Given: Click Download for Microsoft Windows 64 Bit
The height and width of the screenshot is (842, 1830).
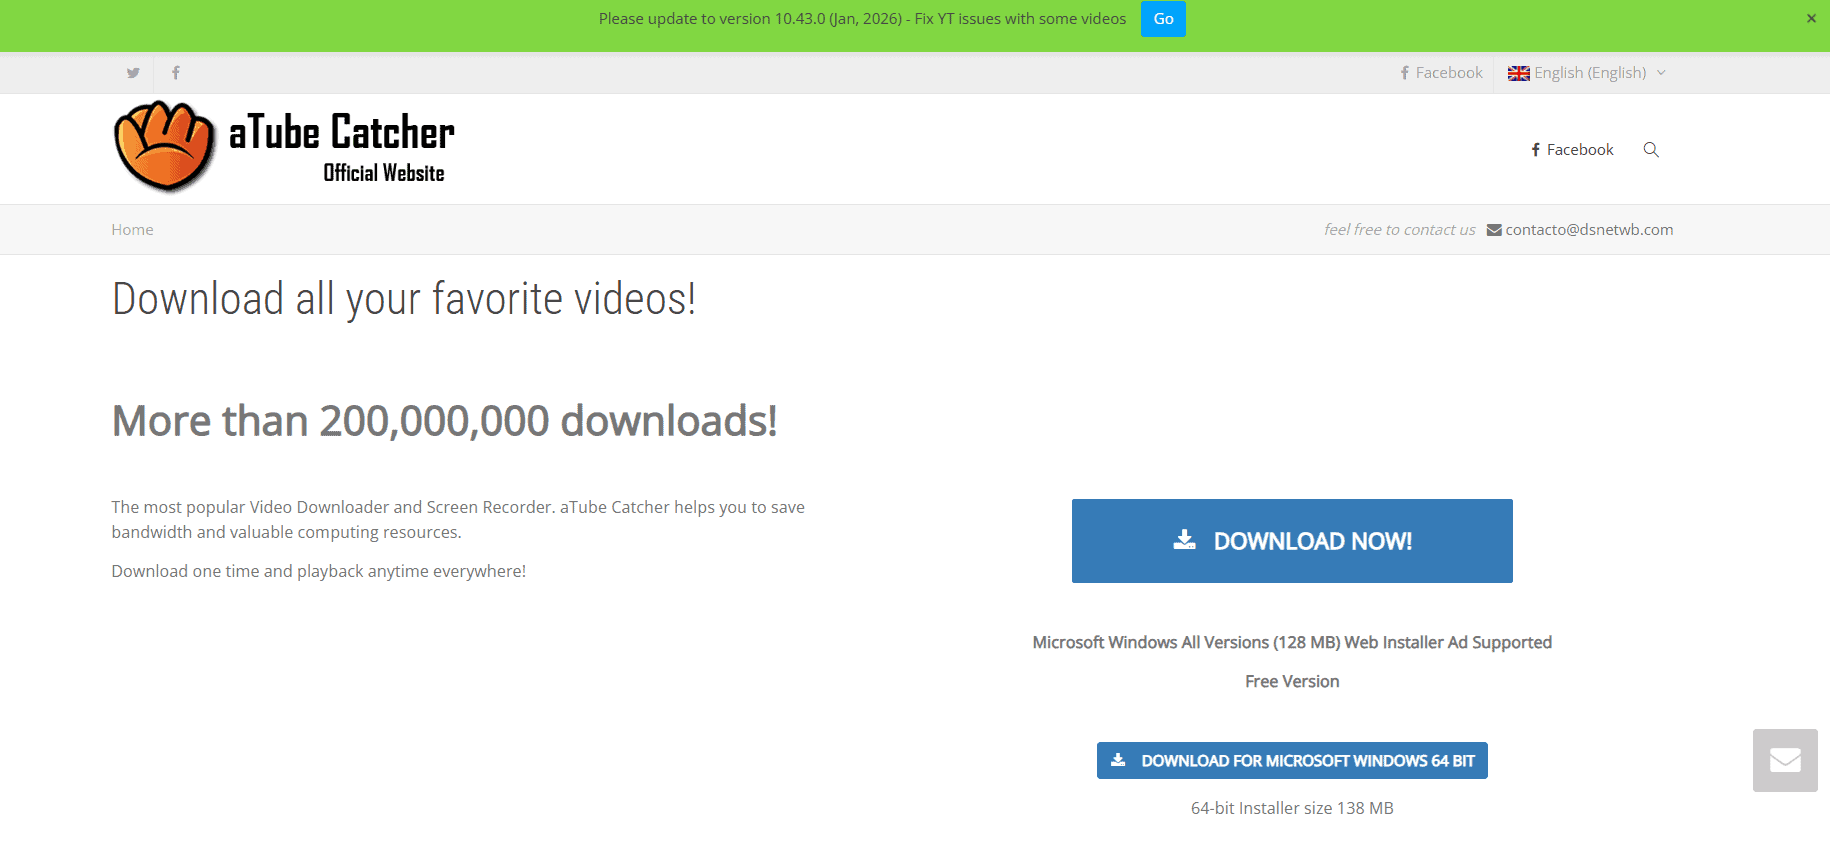Looking at the screenshot, I should [x=1306, y=761].
